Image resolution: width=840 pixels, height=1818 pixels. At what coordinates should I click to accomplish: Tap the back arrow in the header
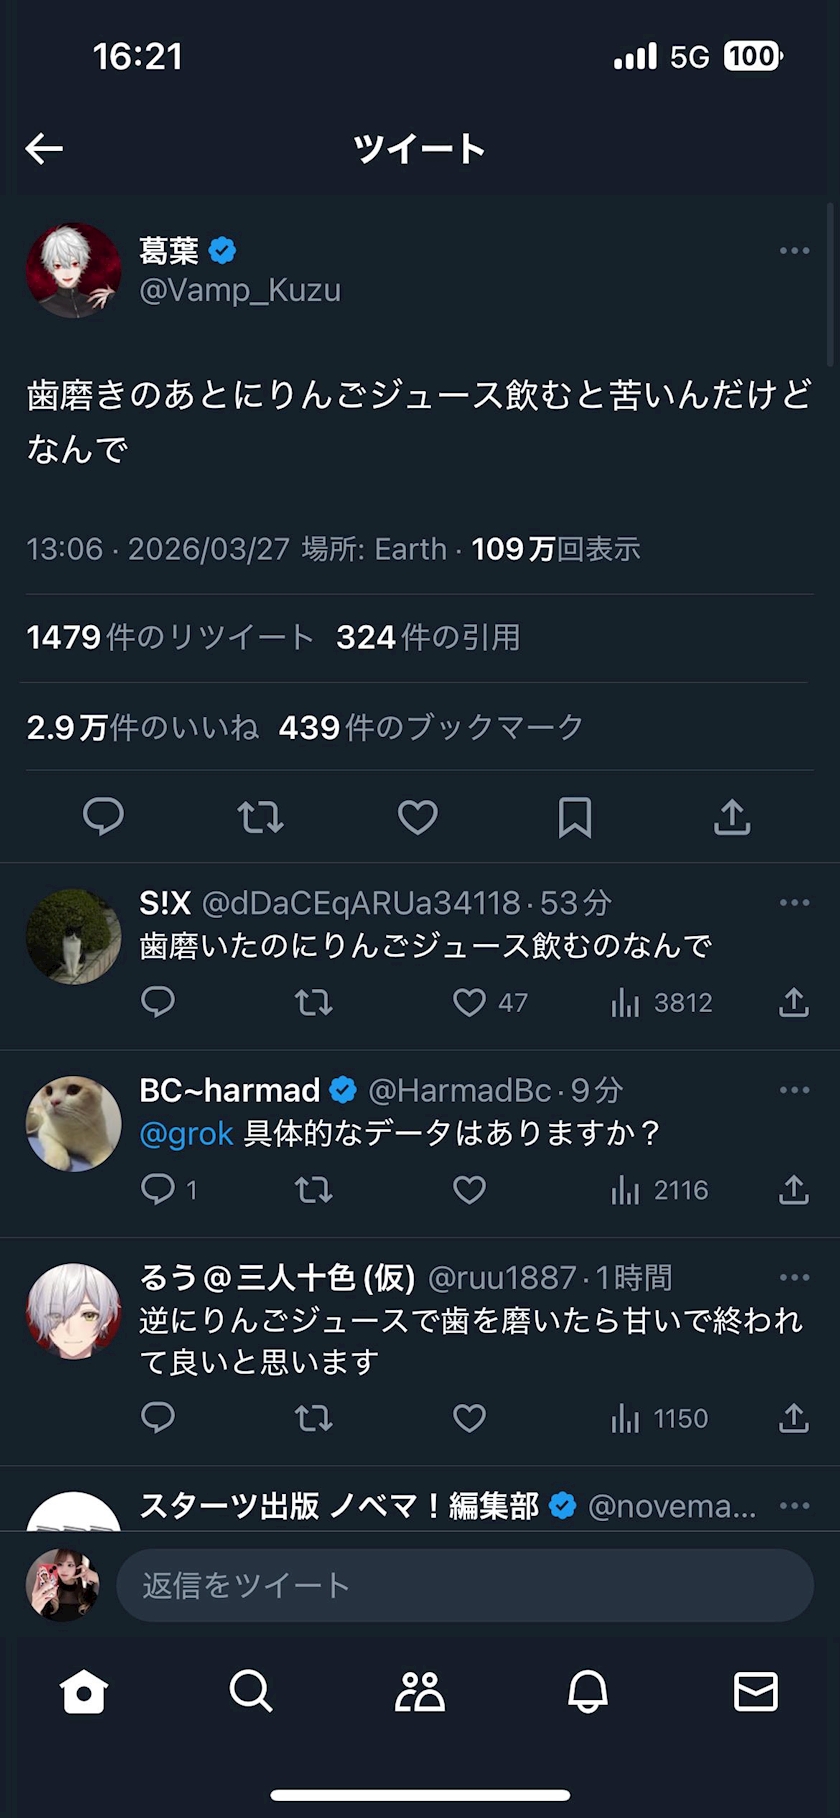coord(44,149)
